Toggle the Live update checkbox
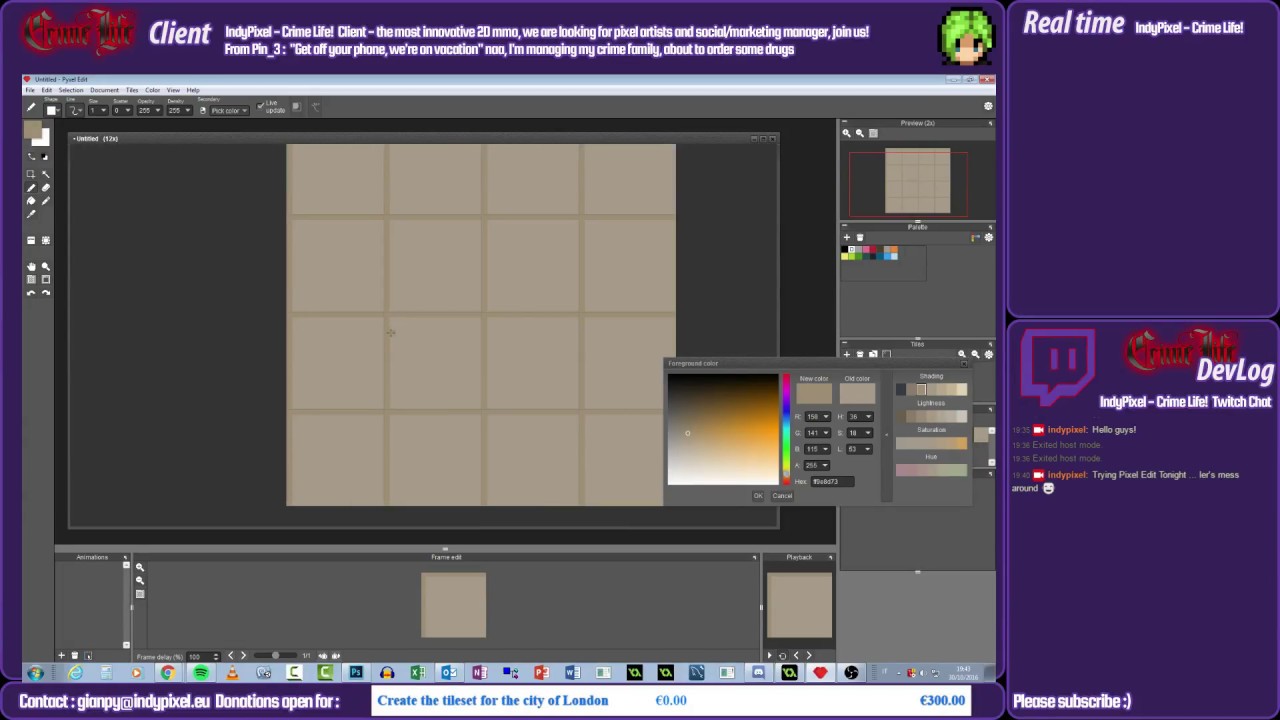Image resolution: width=1280 pixels, height=720 pixels. click(x=260, y=106)
